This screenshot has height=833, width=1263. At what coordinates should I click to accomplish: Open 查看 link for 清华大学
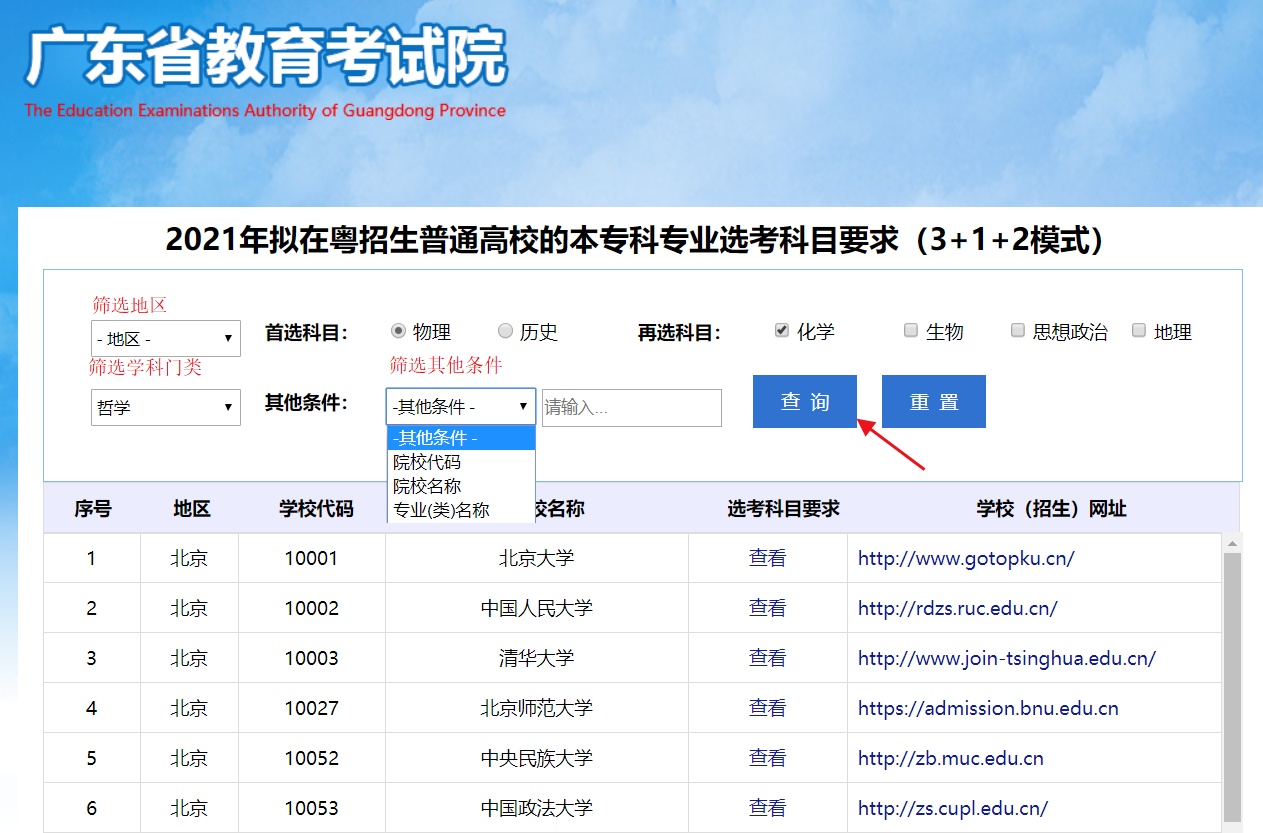point(767,658)
